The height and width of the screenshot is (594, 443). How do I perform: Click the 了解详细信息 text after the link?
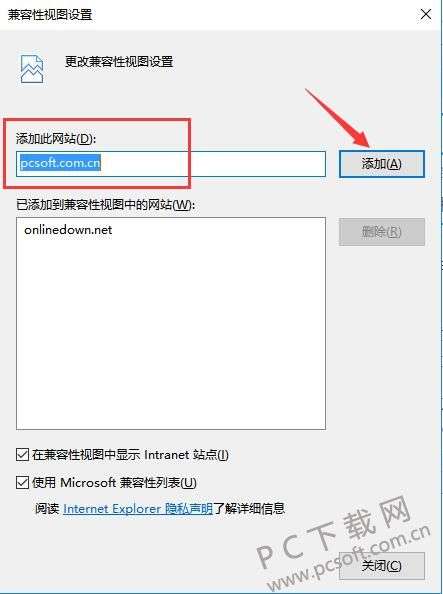pos(249,508)
